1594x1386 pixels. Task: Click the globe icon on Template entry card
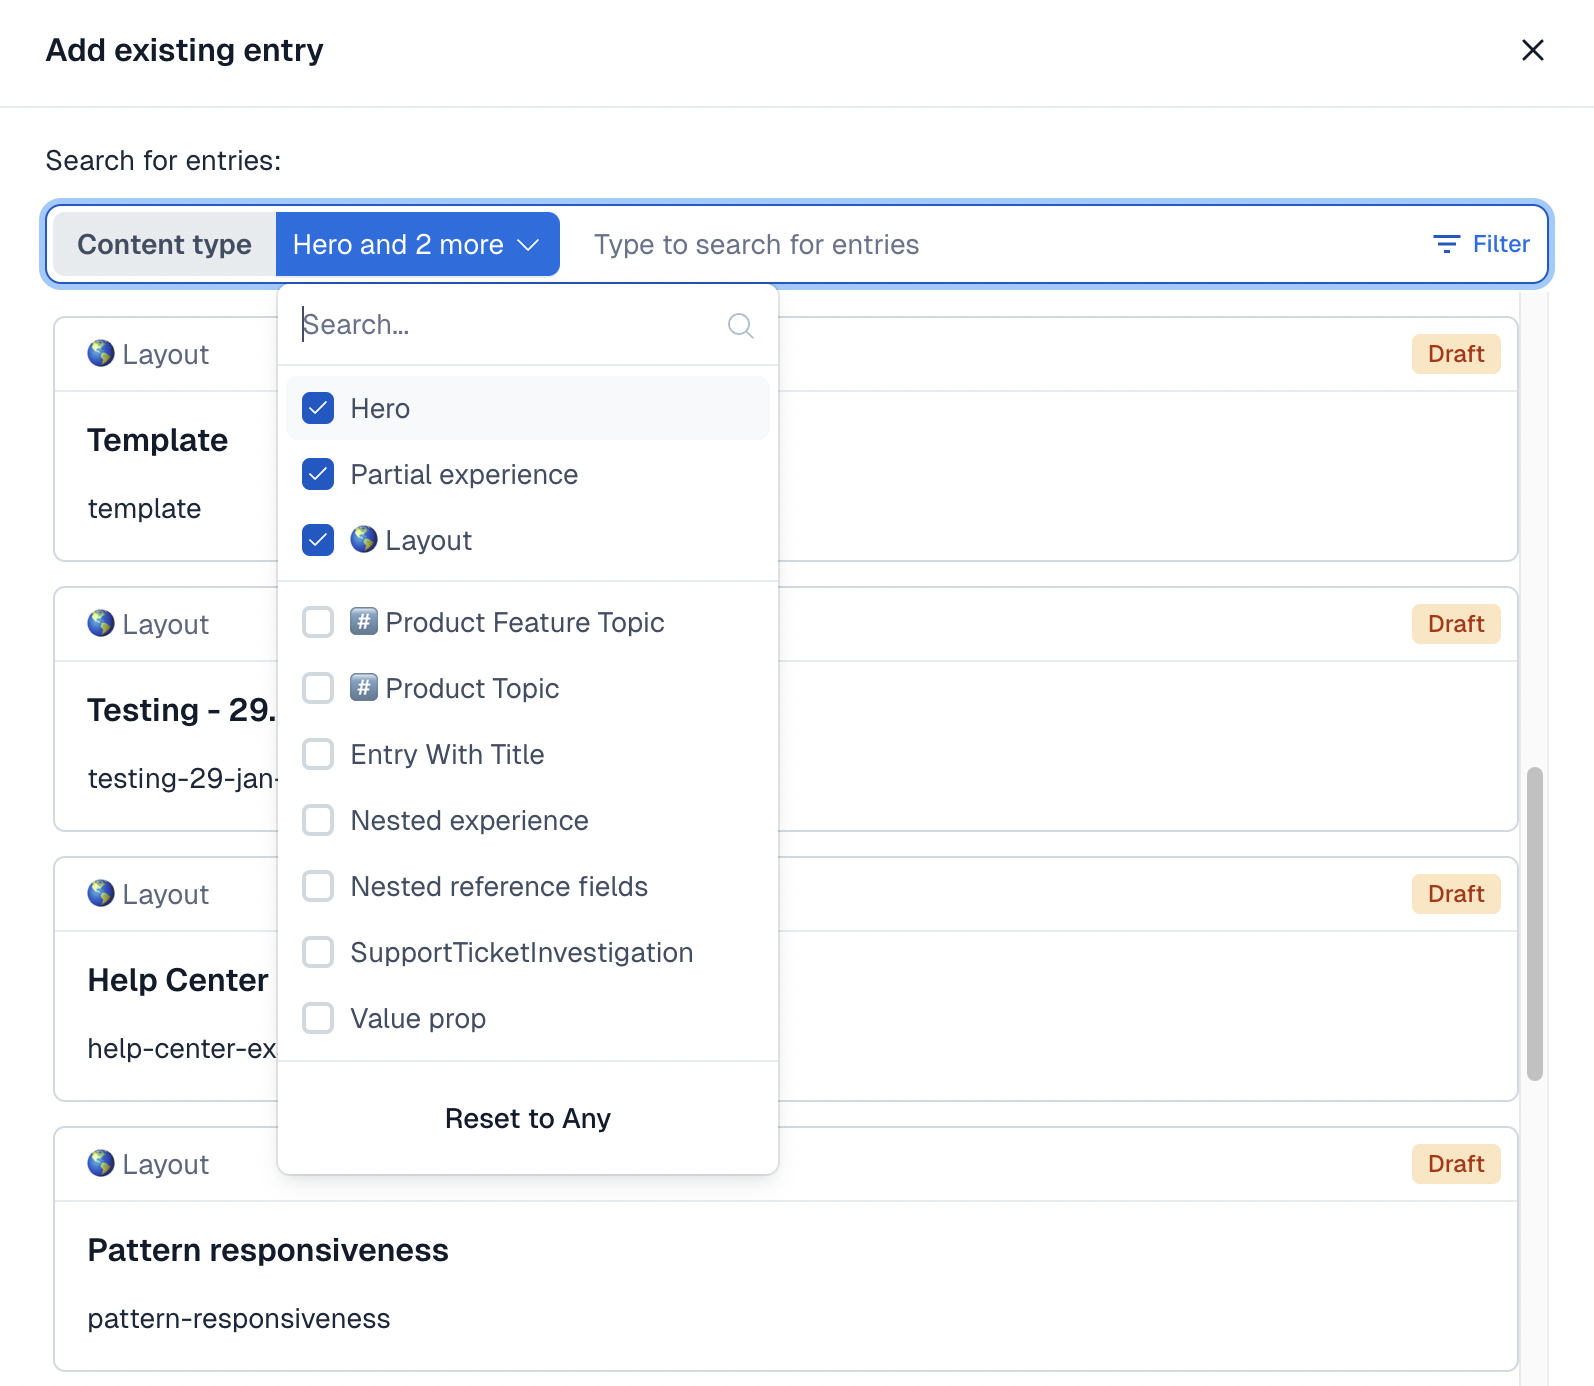tap(101, 353)
